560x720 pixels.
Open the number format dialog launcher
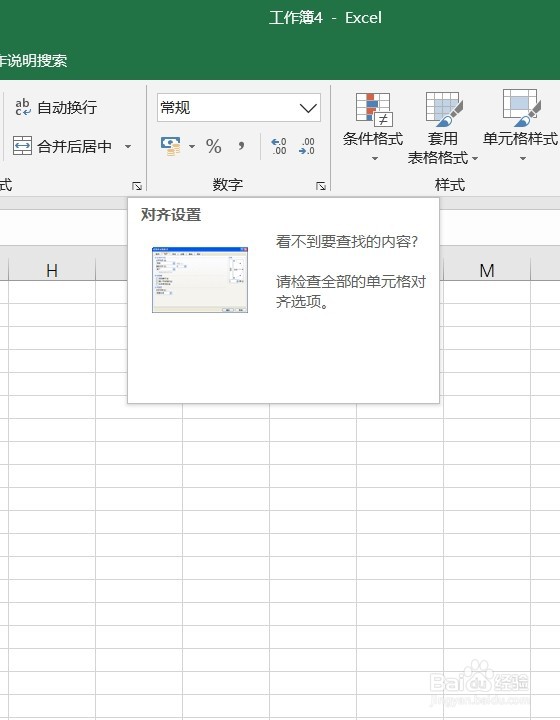[x=321, y=186]
